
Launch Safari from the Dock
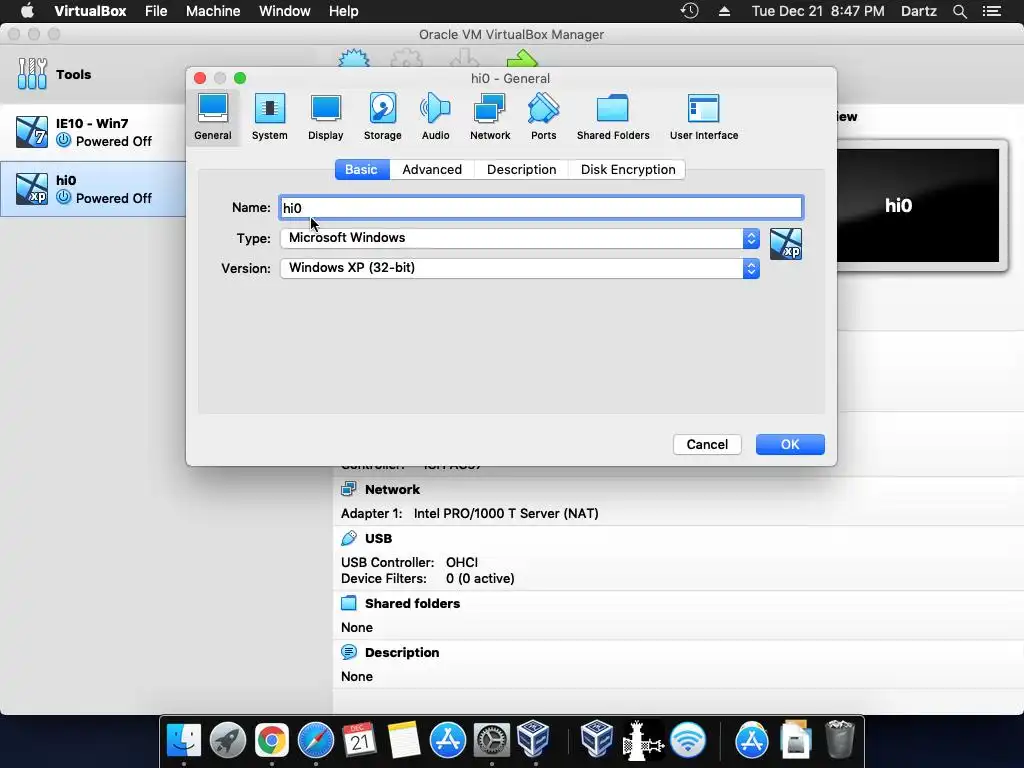(x=315, y=741)
